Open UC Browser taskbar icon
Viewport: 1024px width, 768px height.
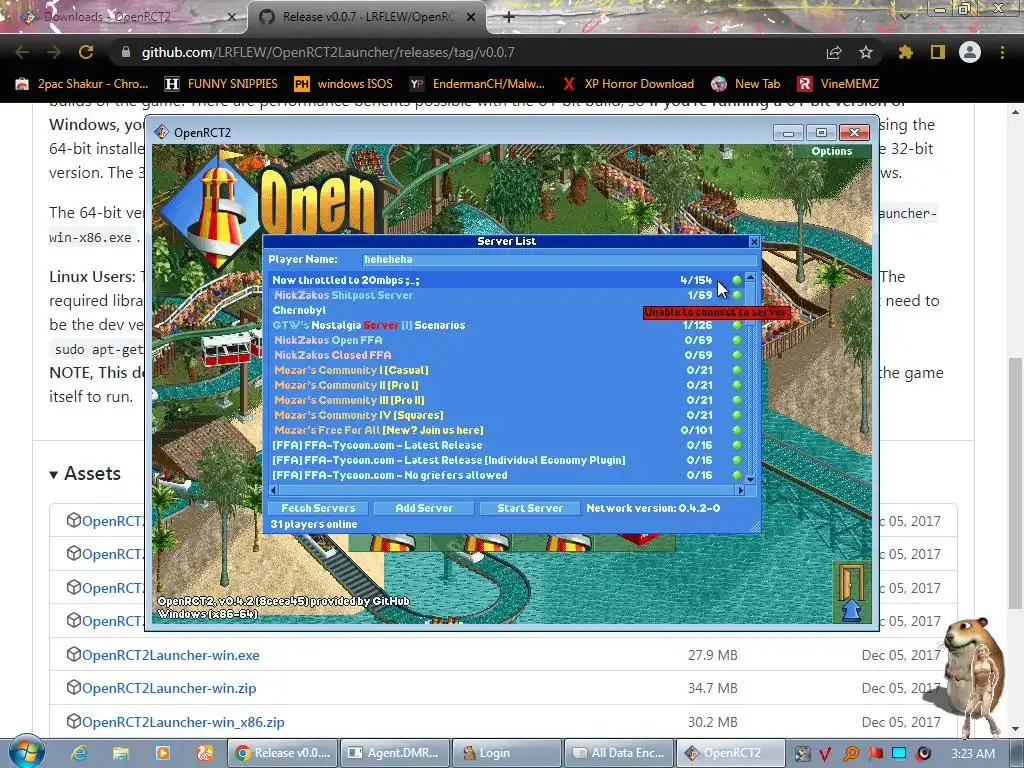click(204, 753)
